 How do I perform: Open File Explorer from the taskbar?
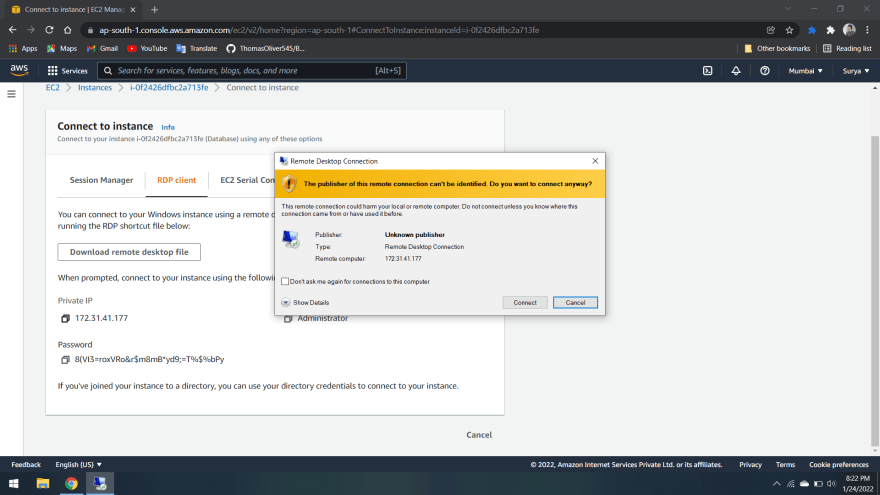click(x=43, y=483)
